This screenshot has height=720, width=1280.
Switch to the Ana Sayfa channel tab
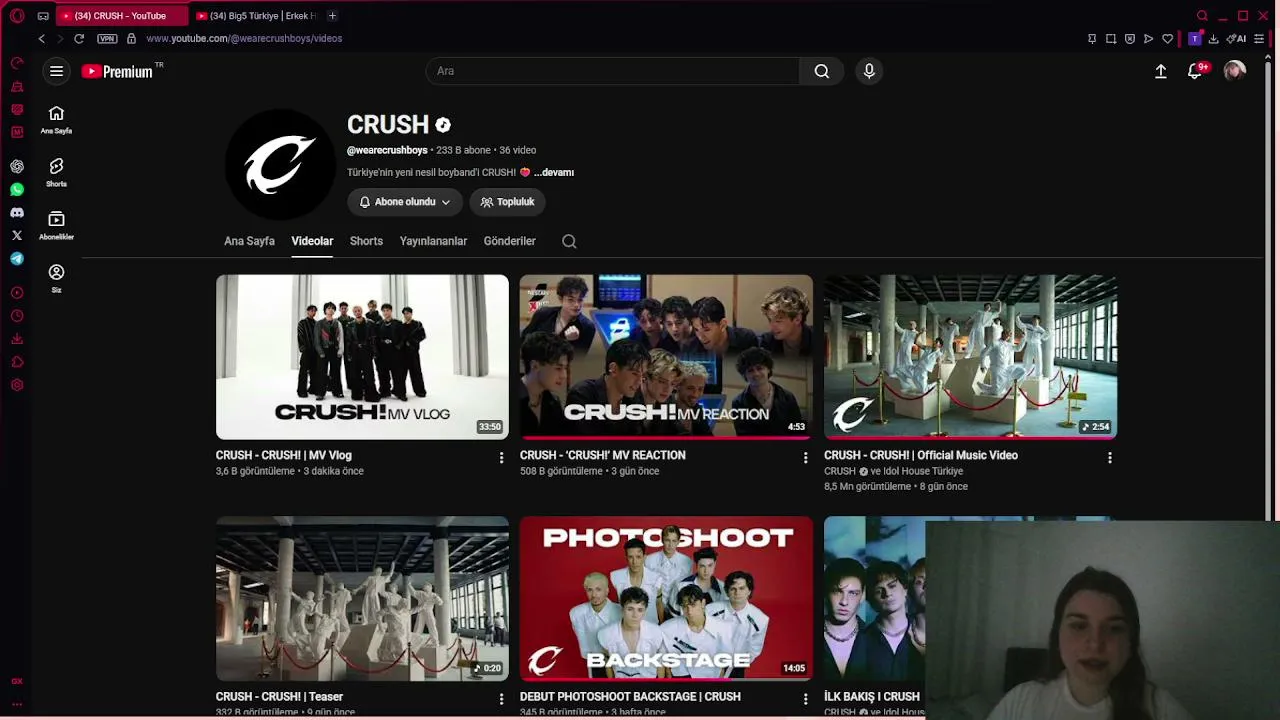(249, 241)
